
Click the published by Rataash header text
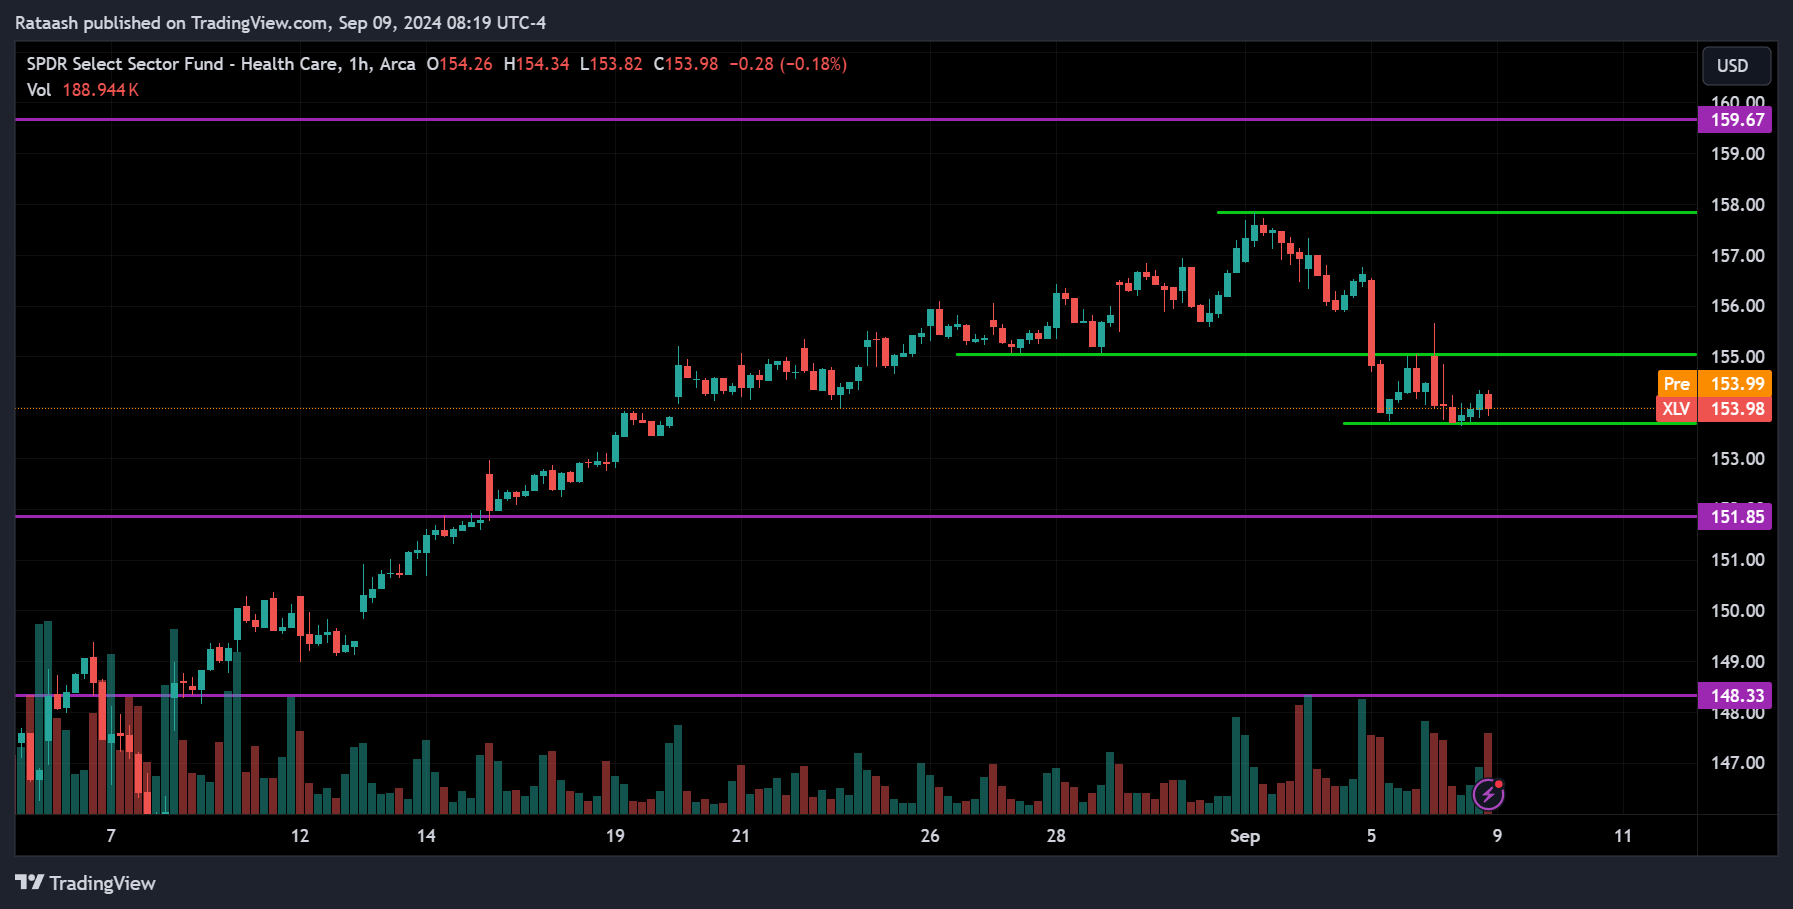(x=280, y=23)
